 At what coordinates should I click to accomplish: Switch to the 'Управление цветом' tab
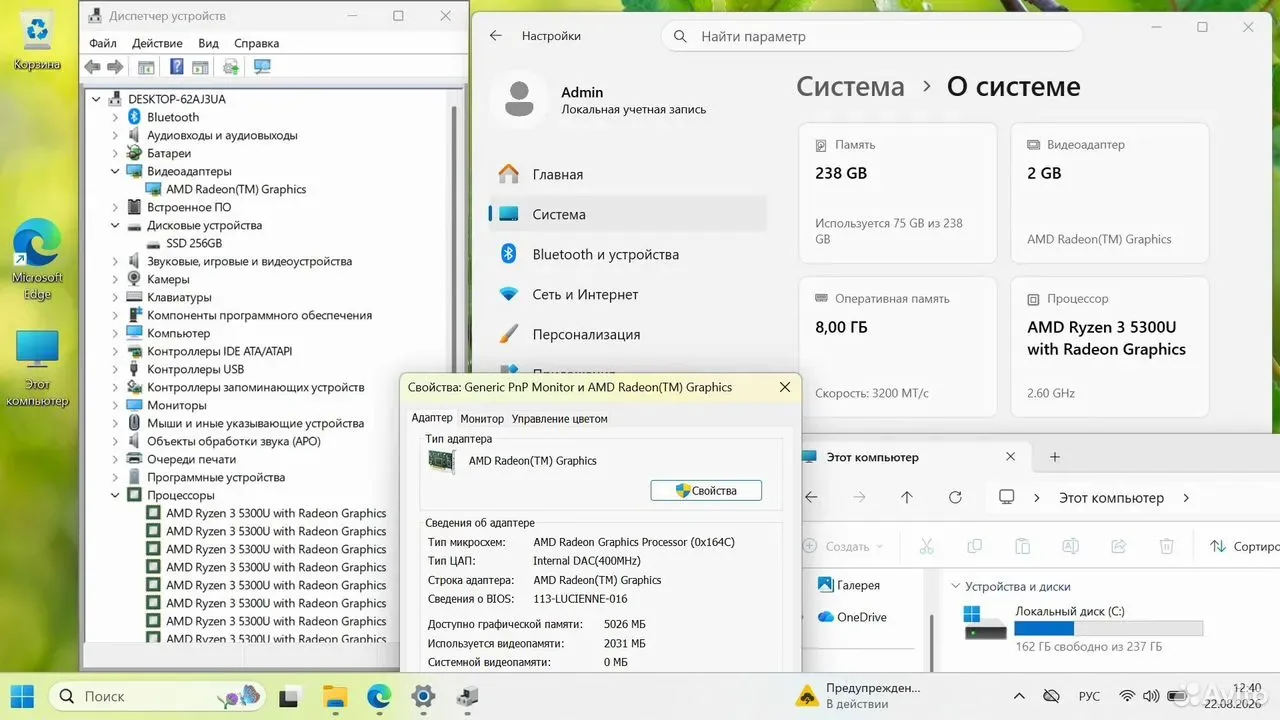tap(560, 419)
